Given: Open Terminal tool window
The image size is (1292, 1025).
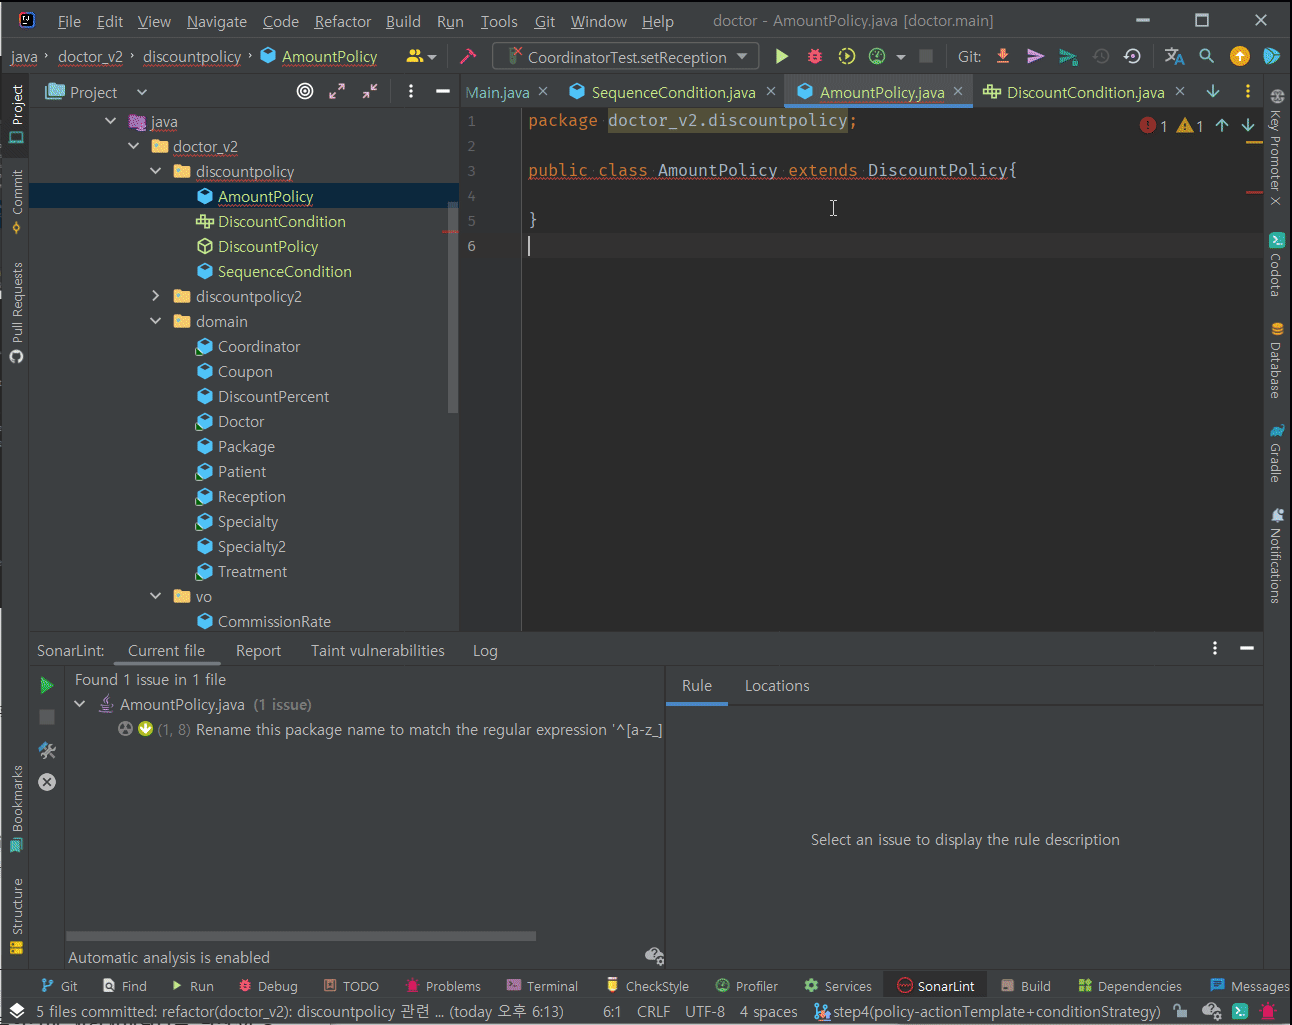Looking at the screenshot, I should click(542, 986).
